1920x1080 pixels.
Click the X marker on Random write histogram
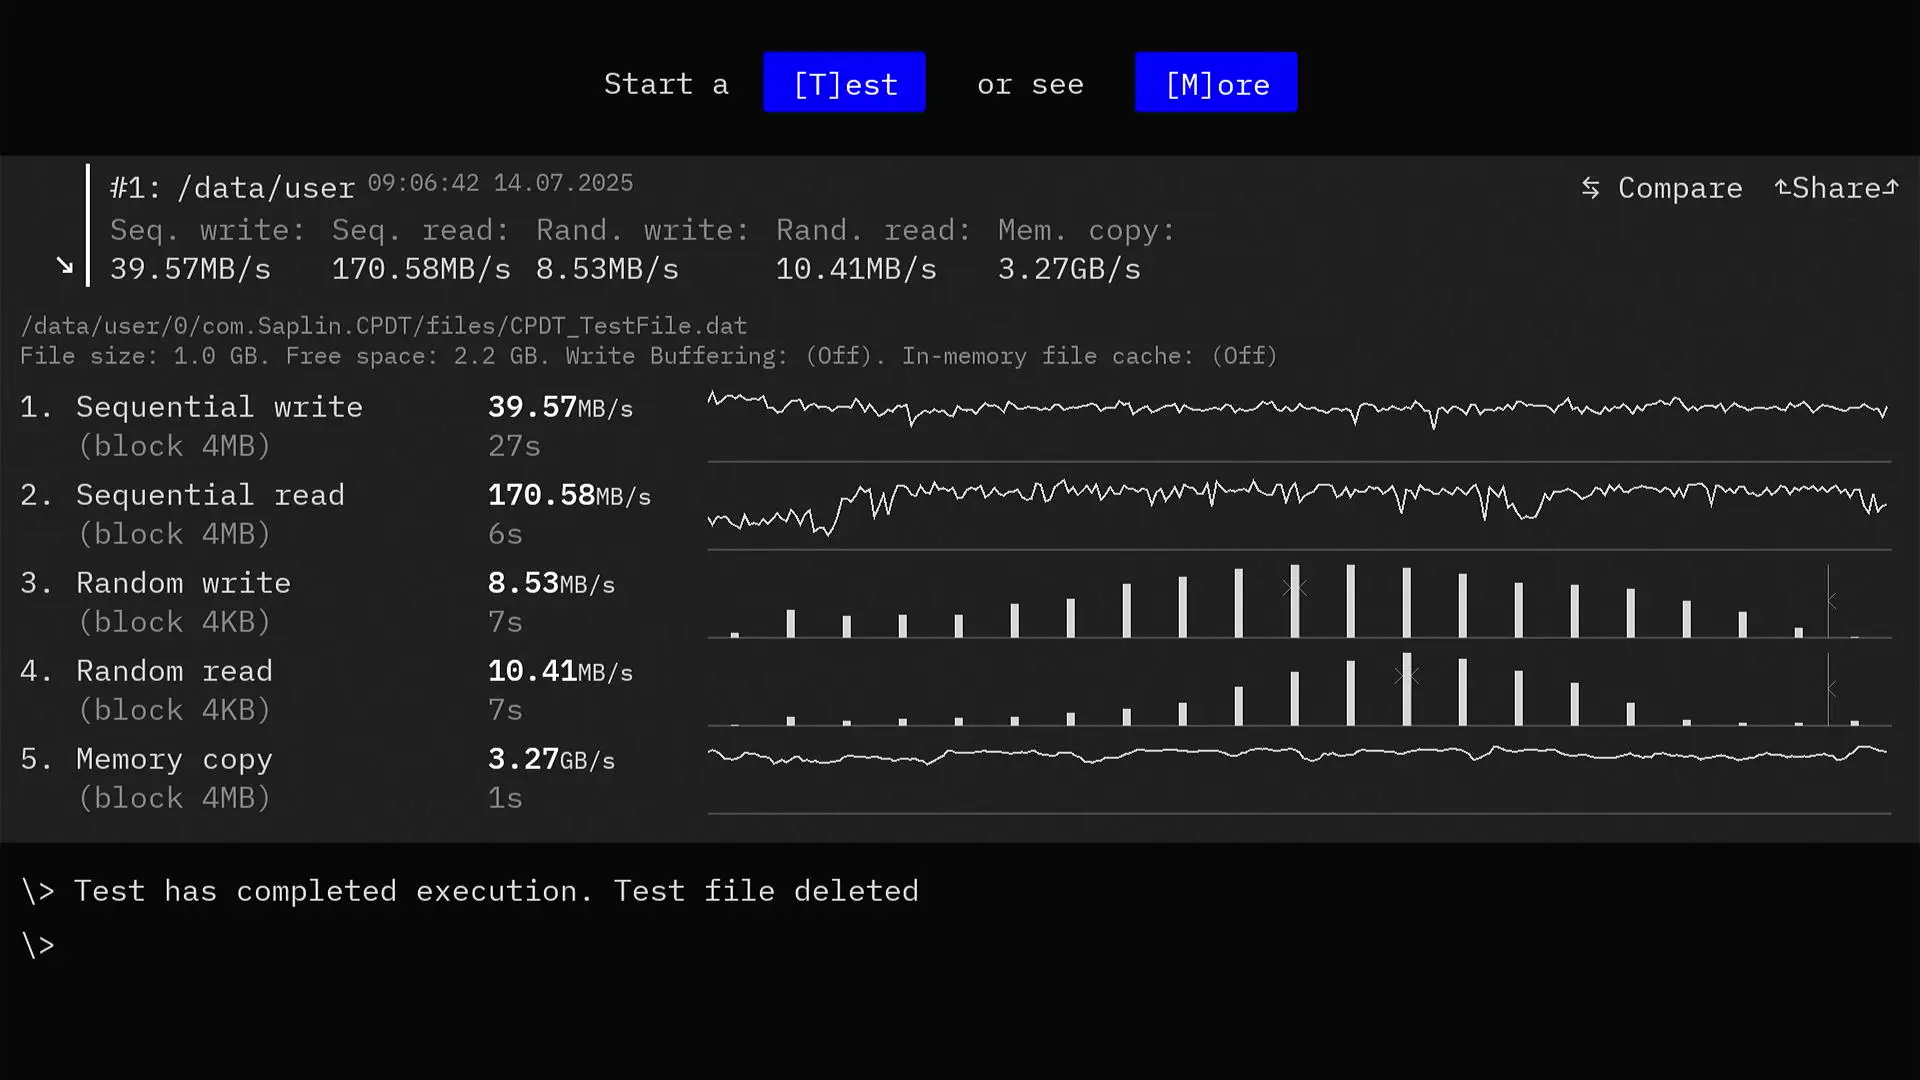[1294, 587]
